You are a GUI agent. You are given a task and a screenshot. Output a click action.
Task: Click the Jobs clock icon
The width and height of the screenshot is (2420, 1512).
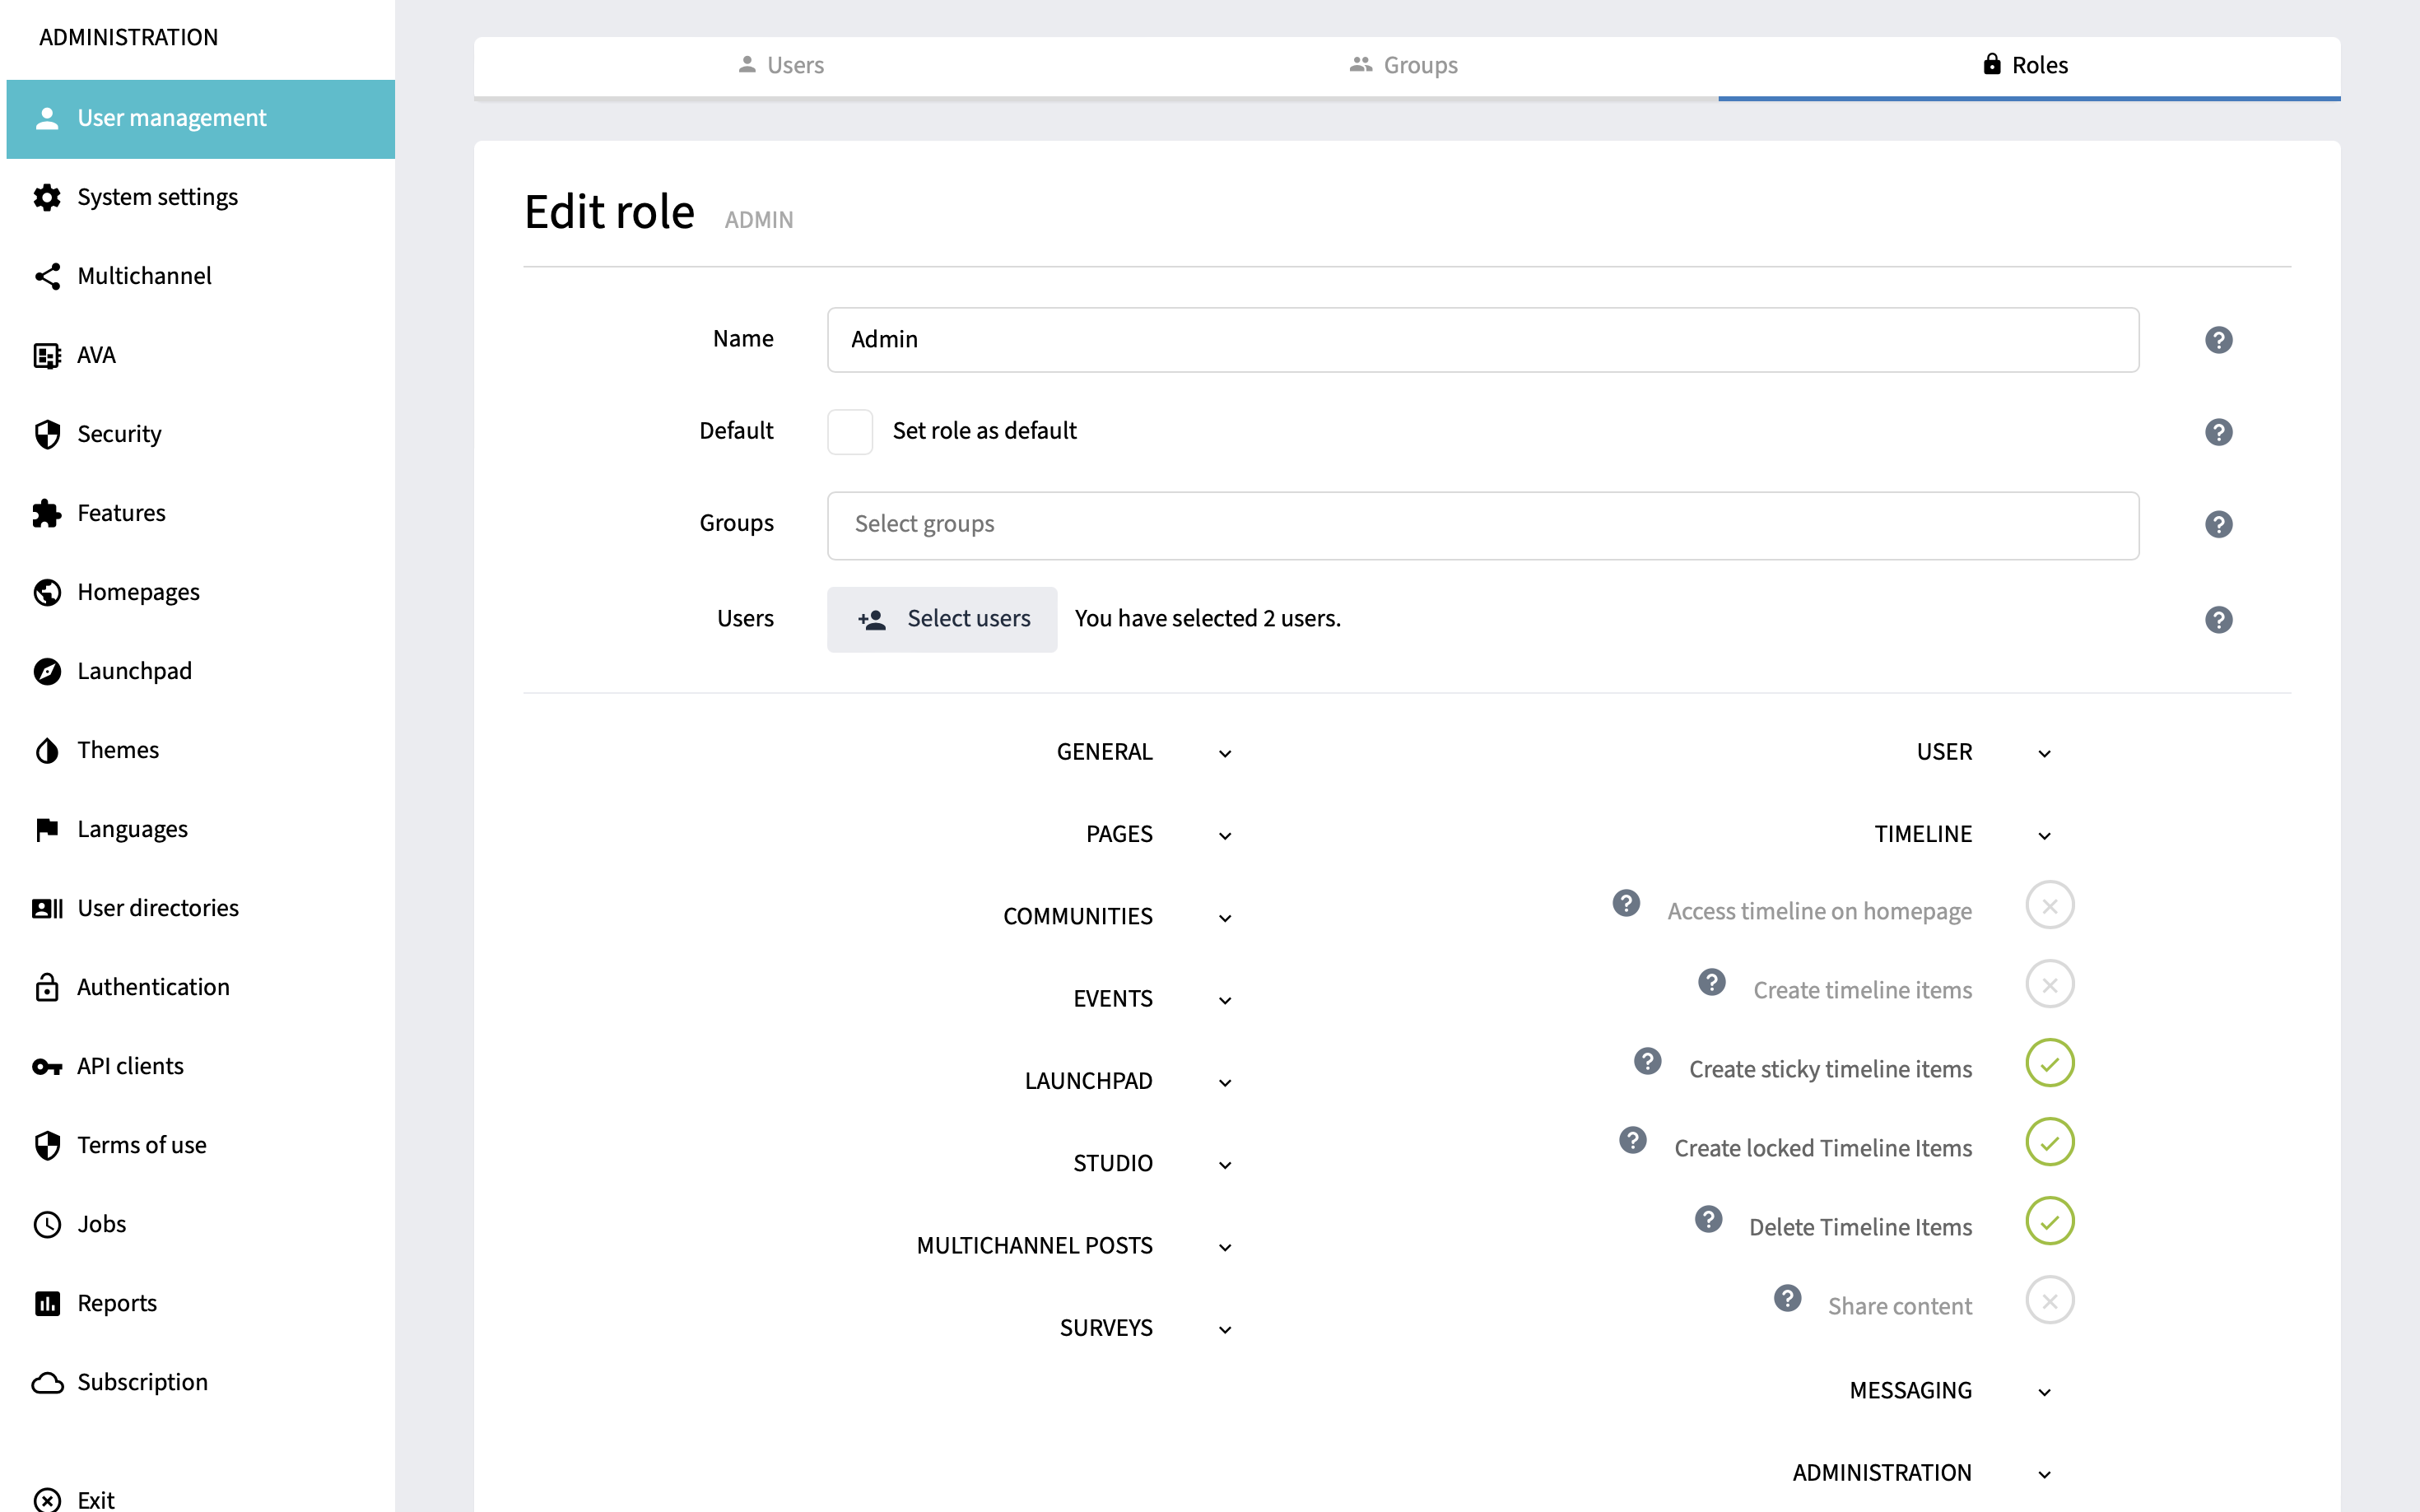click(47, 1224)
